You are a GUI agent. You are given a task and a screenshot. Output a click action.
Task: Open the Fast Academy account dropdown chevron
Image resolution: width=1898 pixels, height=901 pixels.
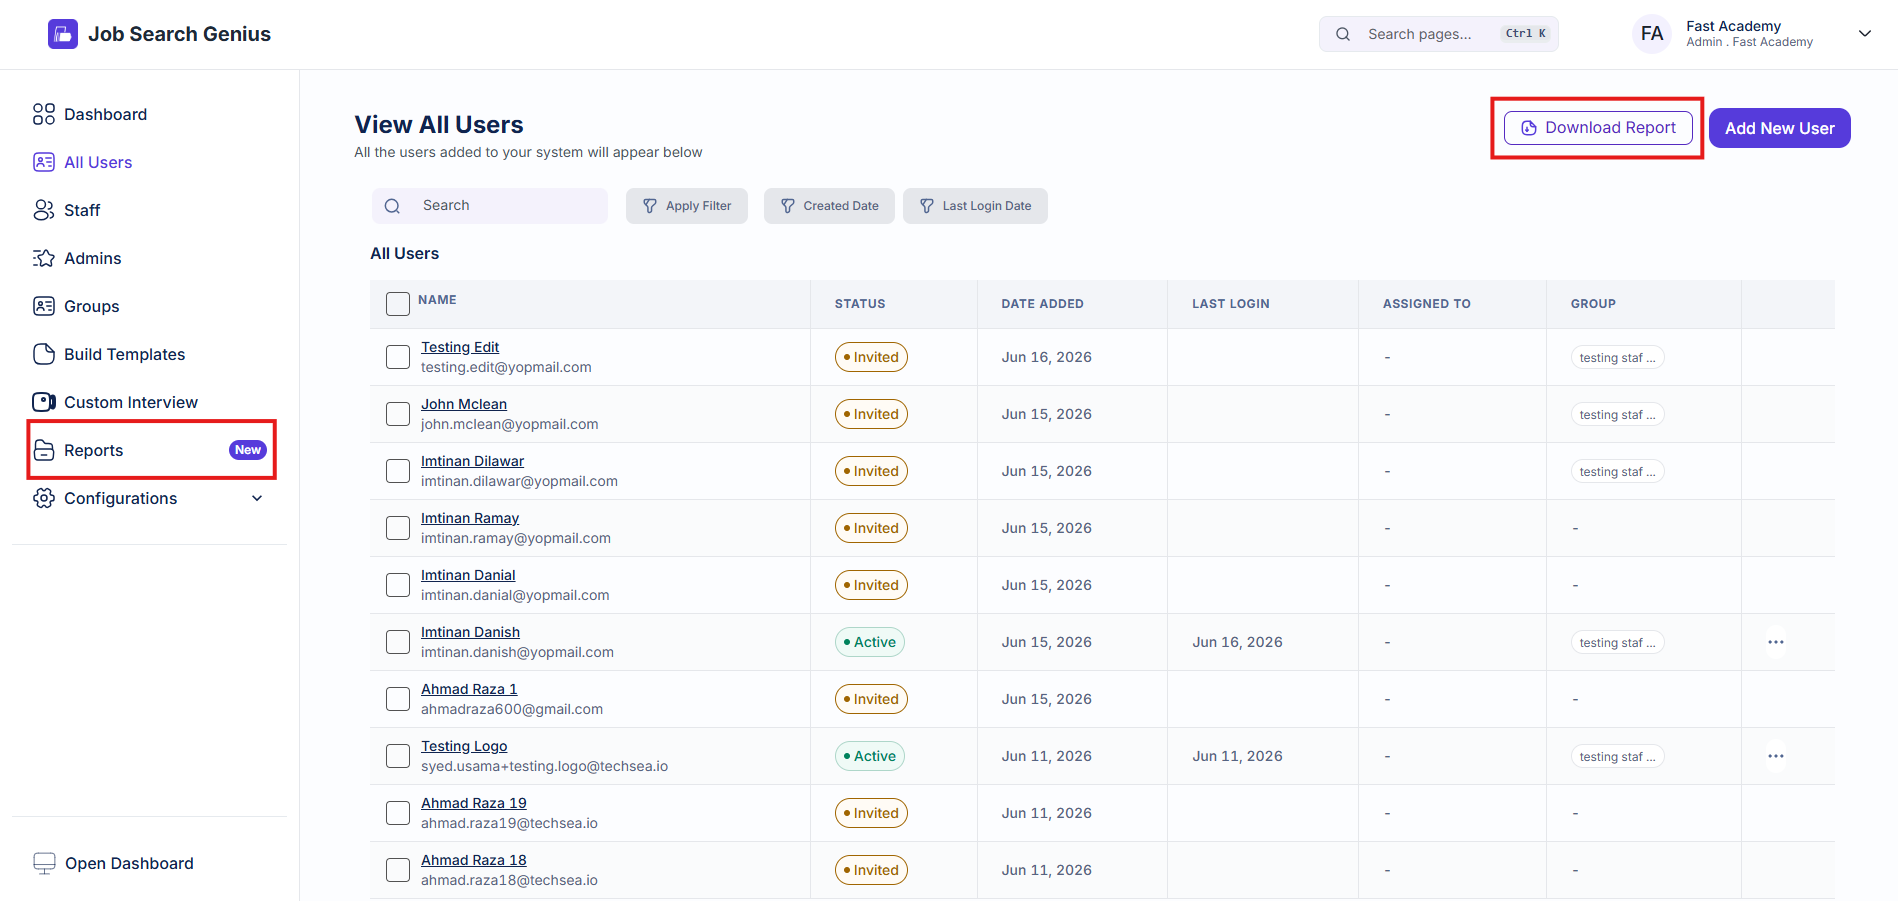point(1865,34)
